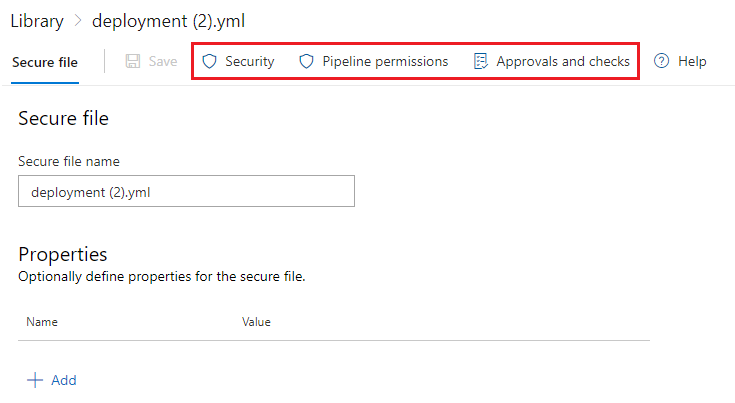
Task: Focus the Secure file name input field
Action: pos(186,192)
